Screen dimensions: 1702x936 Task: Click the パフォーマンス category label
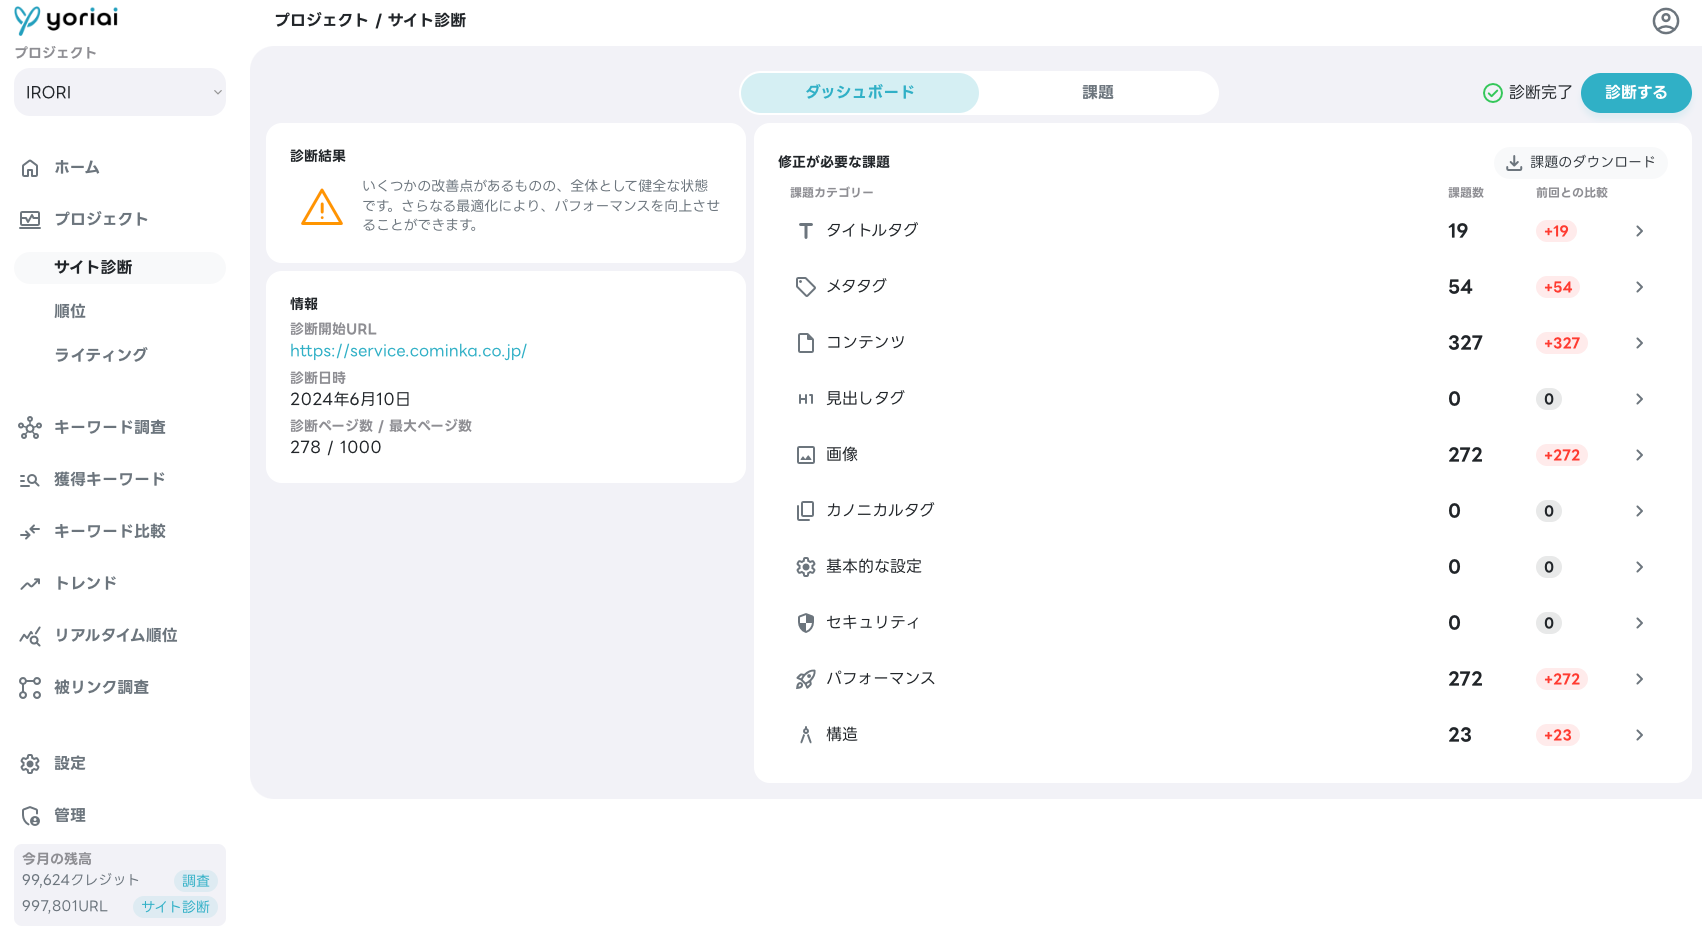[x=880, y=678]
